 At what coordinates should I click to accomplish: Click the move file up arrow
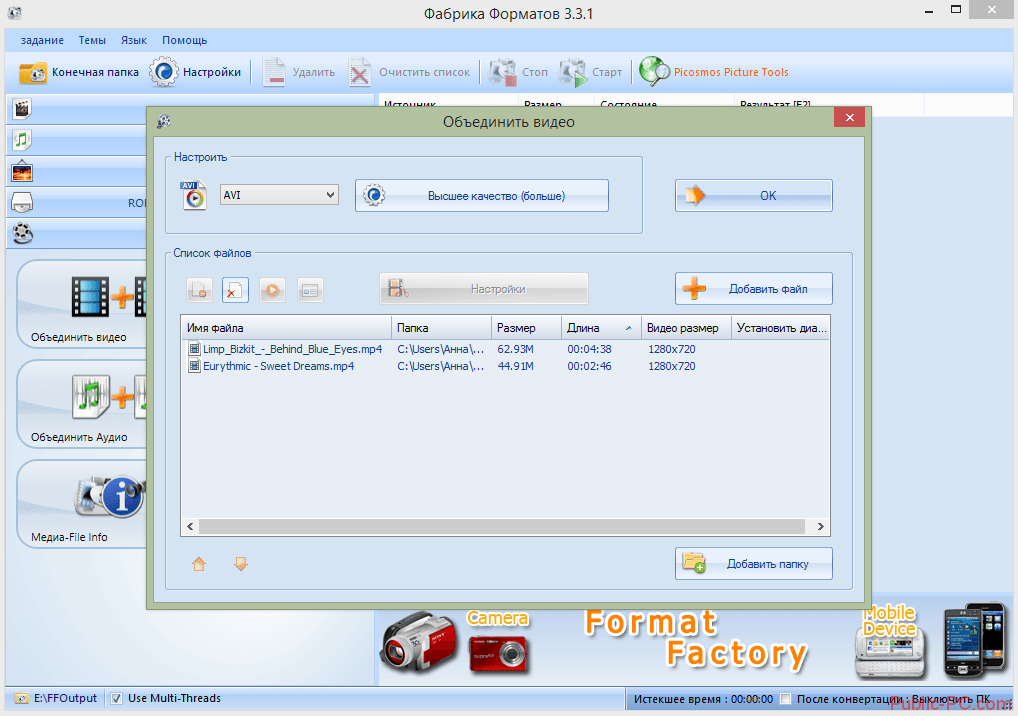199,564
